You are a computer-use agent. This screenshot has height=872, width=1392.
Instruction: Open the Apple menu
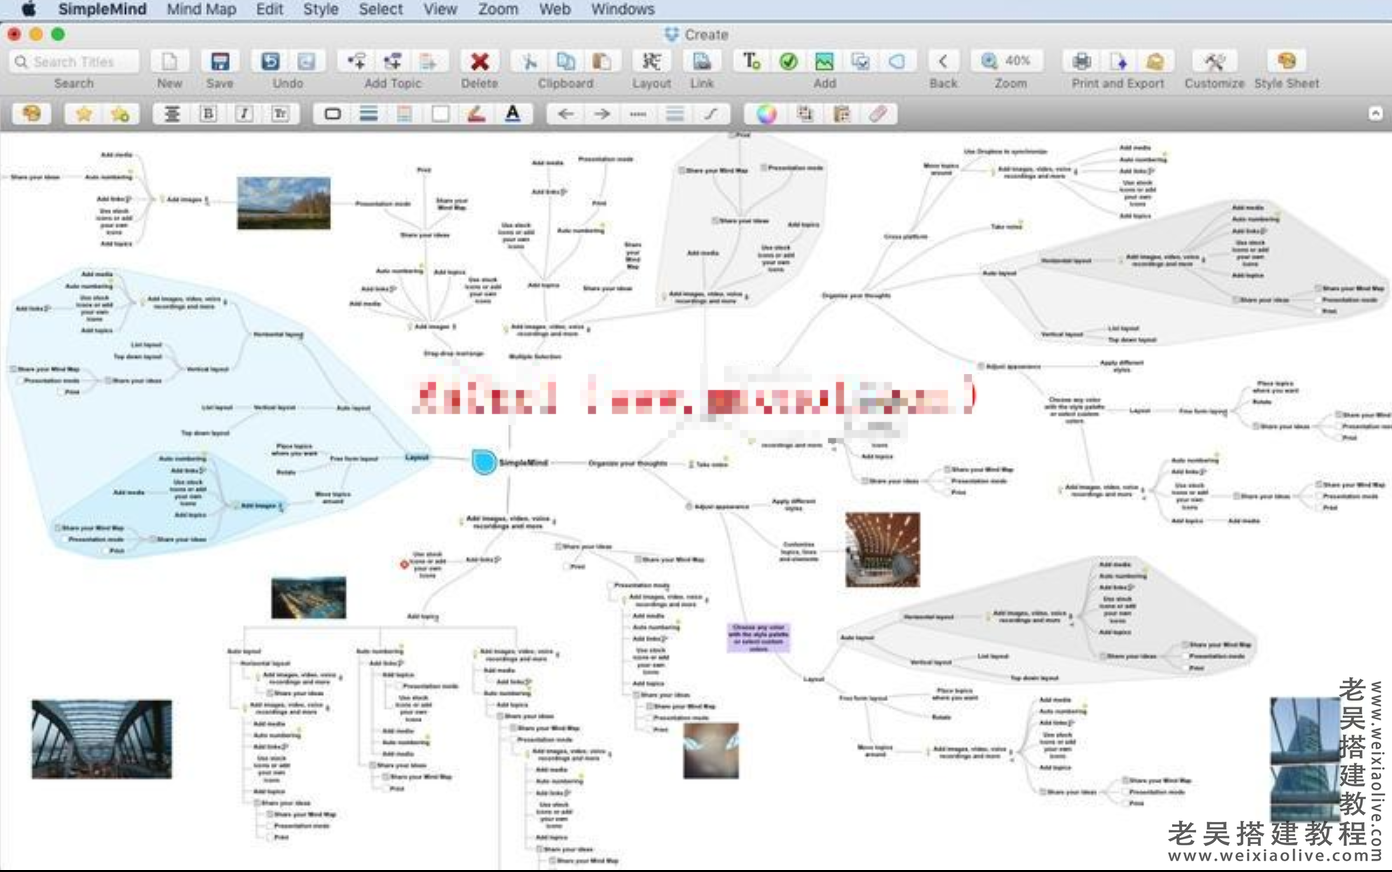pyautogui.click(x=29, y=9)
